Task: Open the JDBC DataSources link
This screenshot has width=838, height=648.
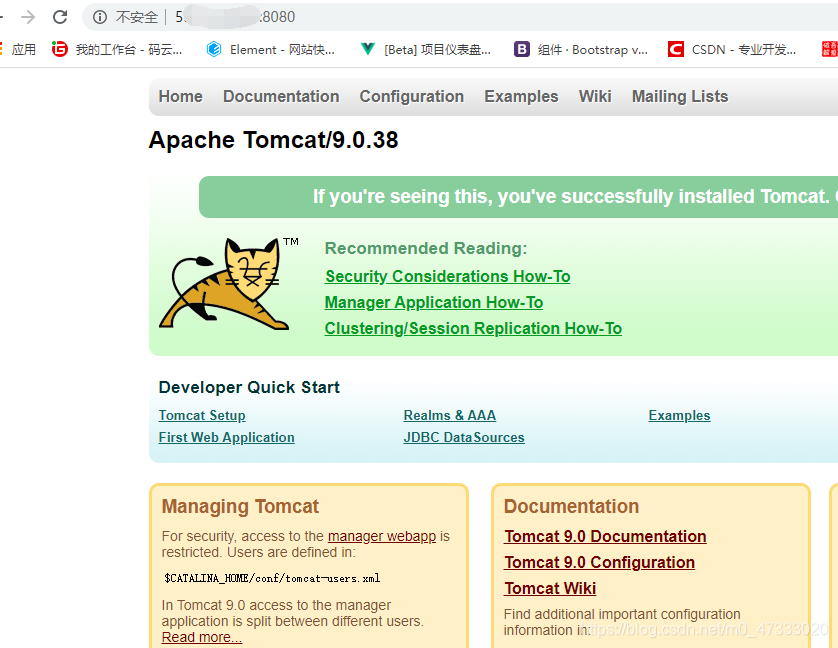Action: tap(464, 437)
